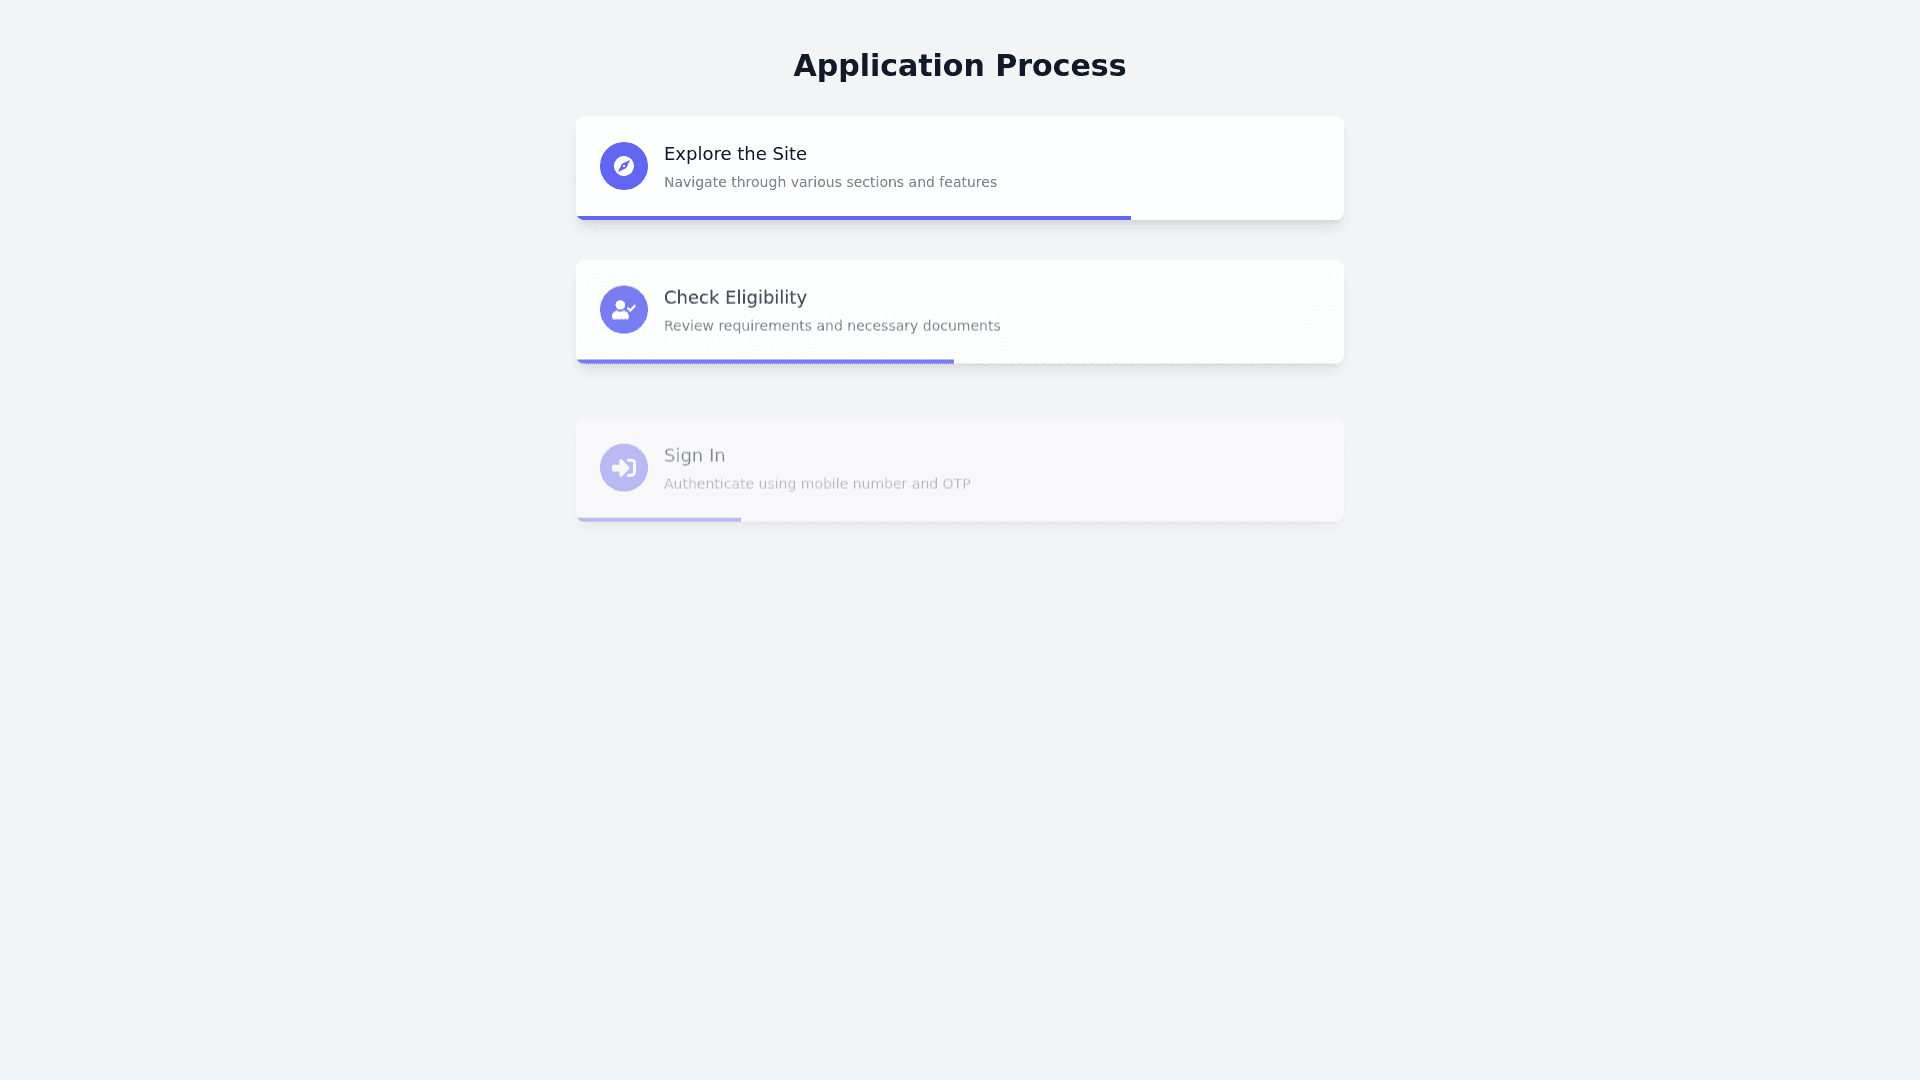Screen dimensions: 1920x1080
Task: Click unfilled track of Explore the Site progress bar
Action: click(x=1237, y=217)
